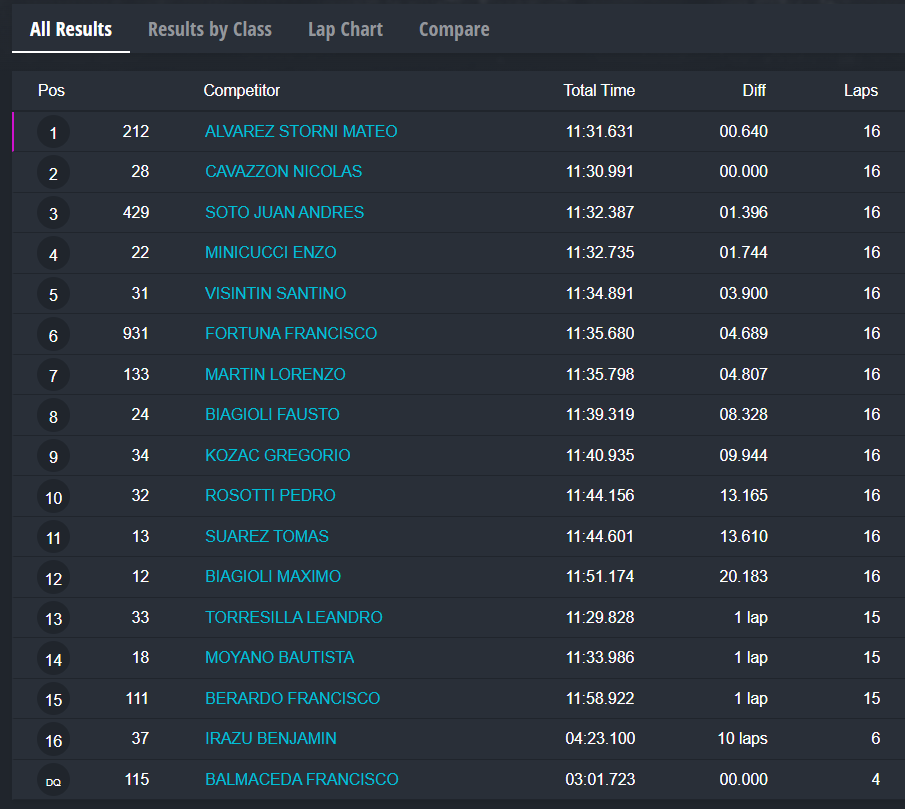Click the position 12 circle badge
Screen dimensions: 905x809
click(53, 578)
